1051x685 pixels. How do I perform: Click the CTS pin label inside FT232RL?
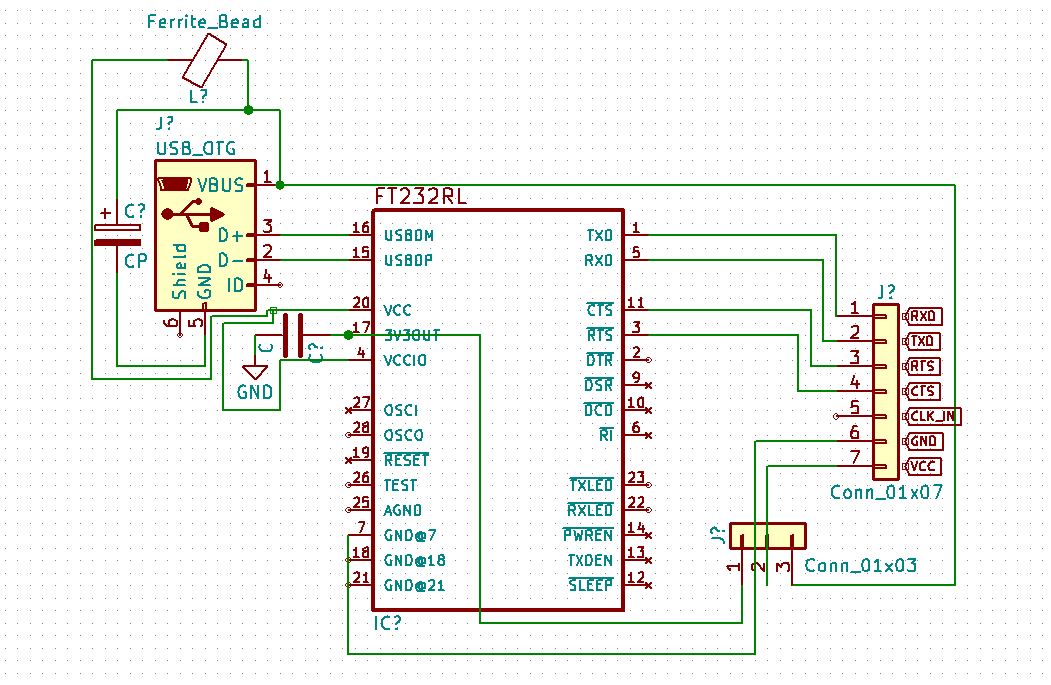(600, 310)
